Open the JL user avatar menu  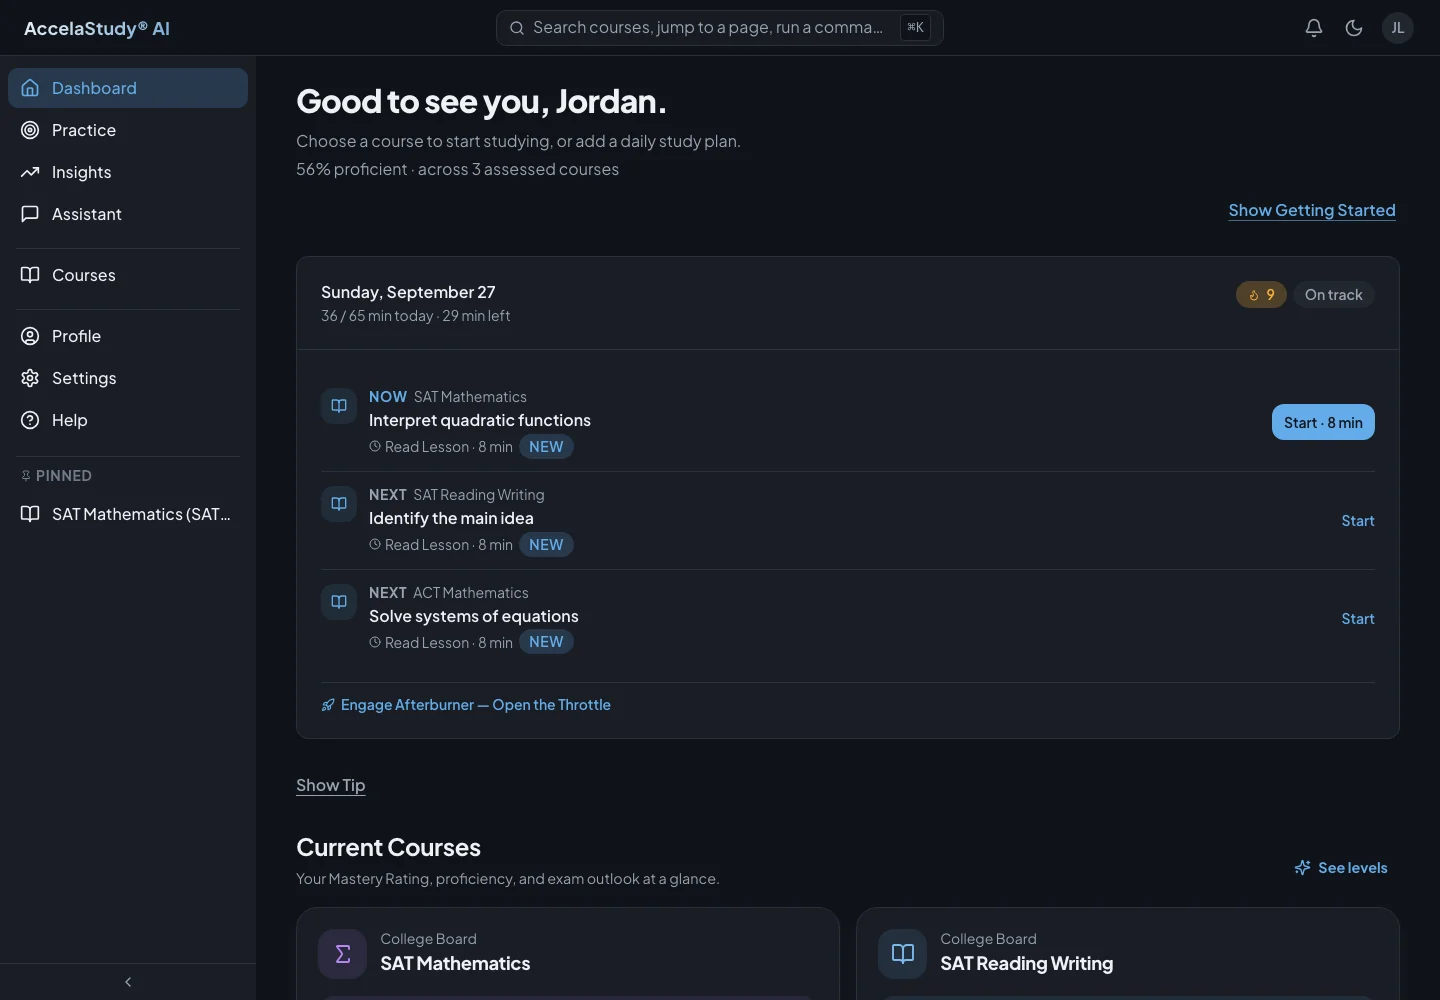click(1397, 28)
